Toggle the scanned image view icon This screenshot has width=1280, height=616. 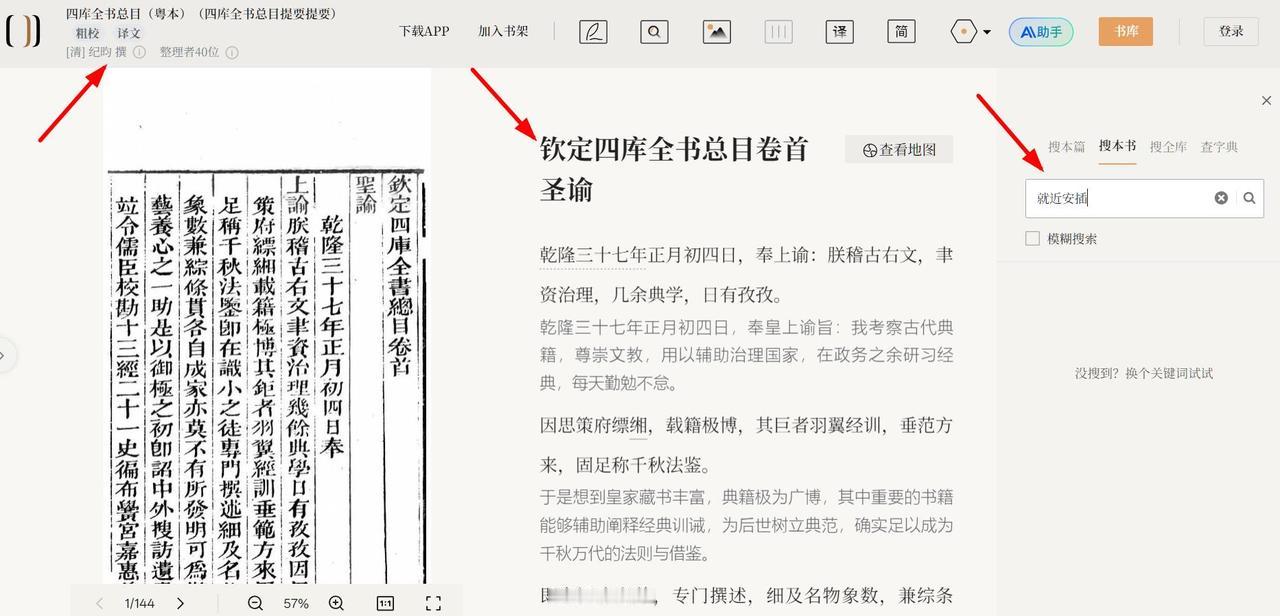coord(716,32)
